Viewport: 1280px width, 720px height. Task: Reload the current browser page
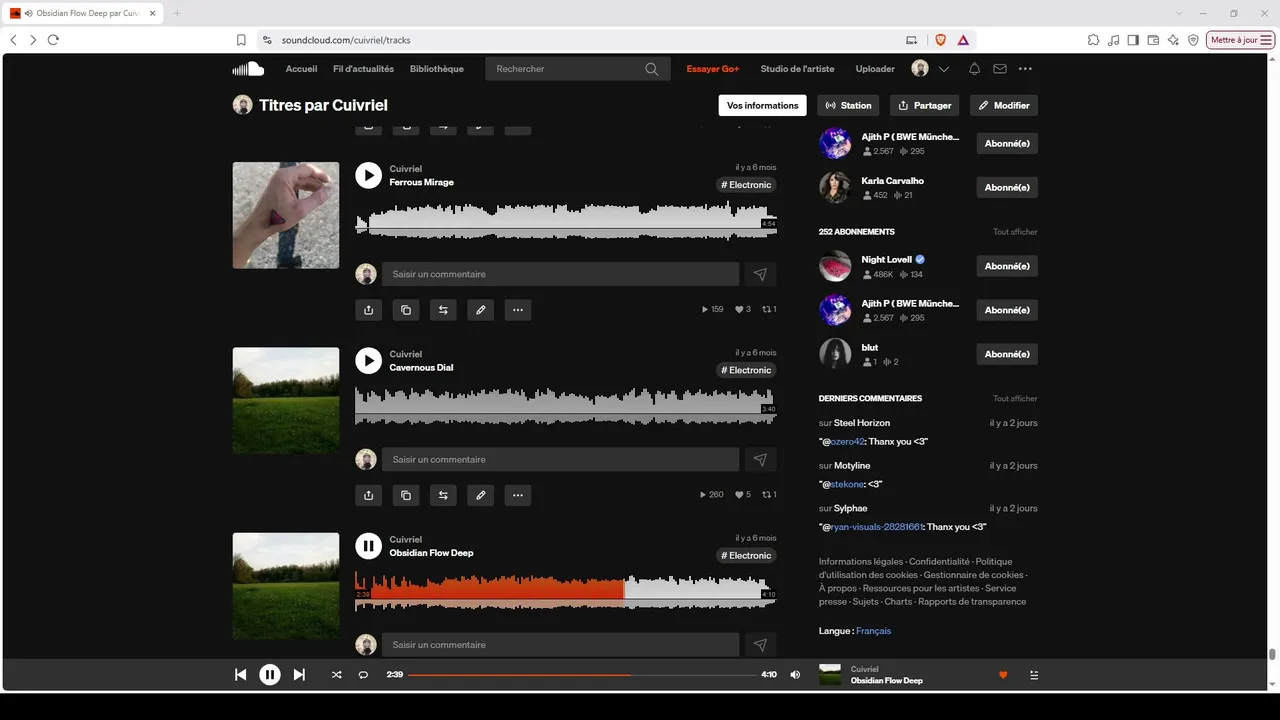click(53, 40)
